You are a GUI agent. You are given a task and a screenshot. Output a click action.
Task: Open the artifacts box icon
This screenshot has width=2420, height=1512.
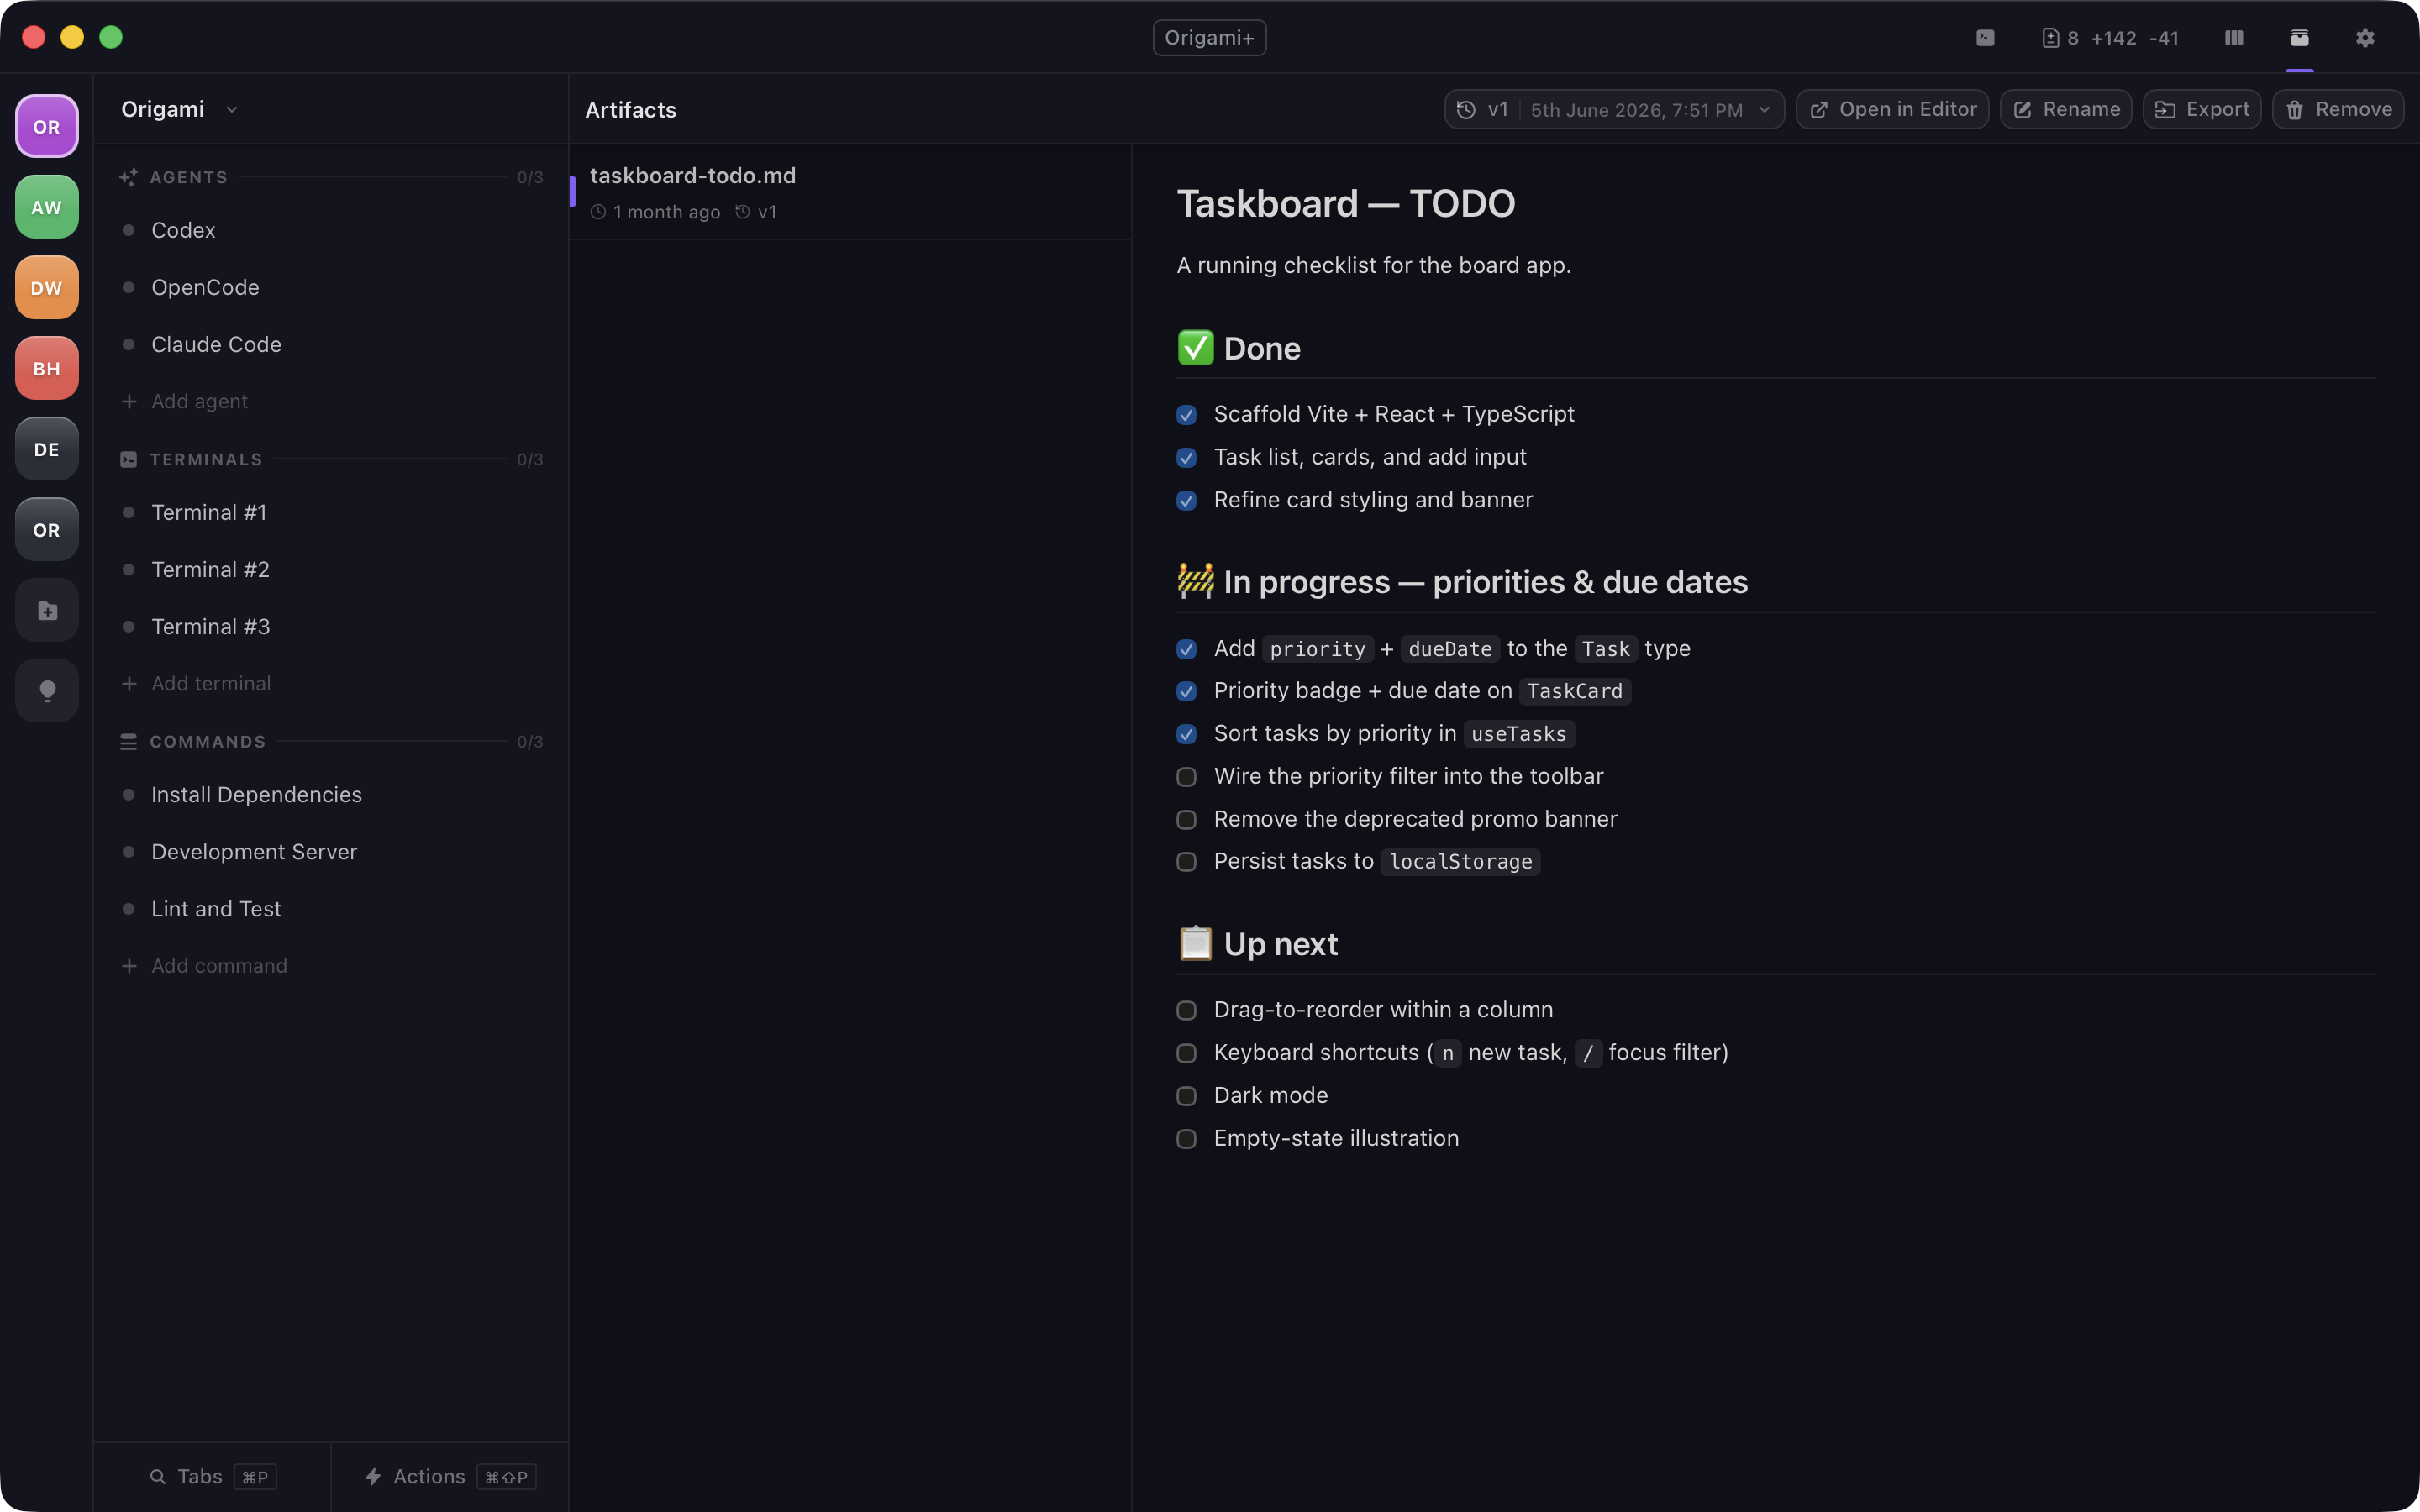click(2299, 38)
